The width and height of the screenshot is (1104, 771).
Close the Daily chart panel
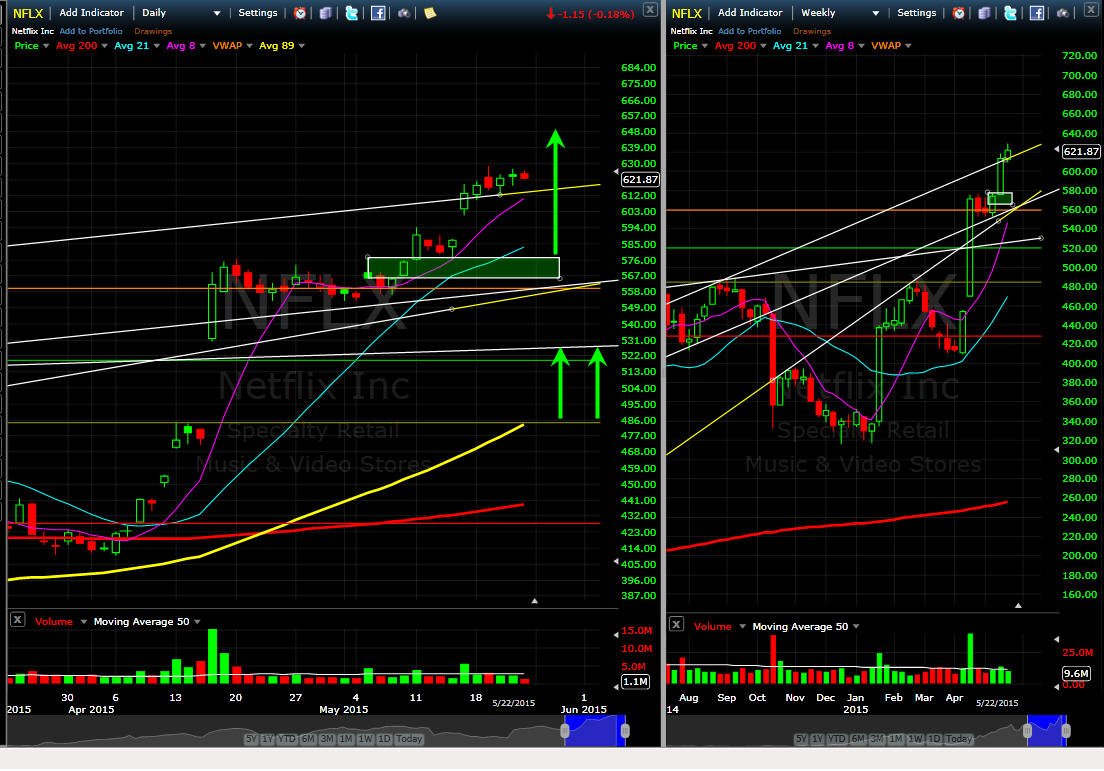[x=650, y=10]
